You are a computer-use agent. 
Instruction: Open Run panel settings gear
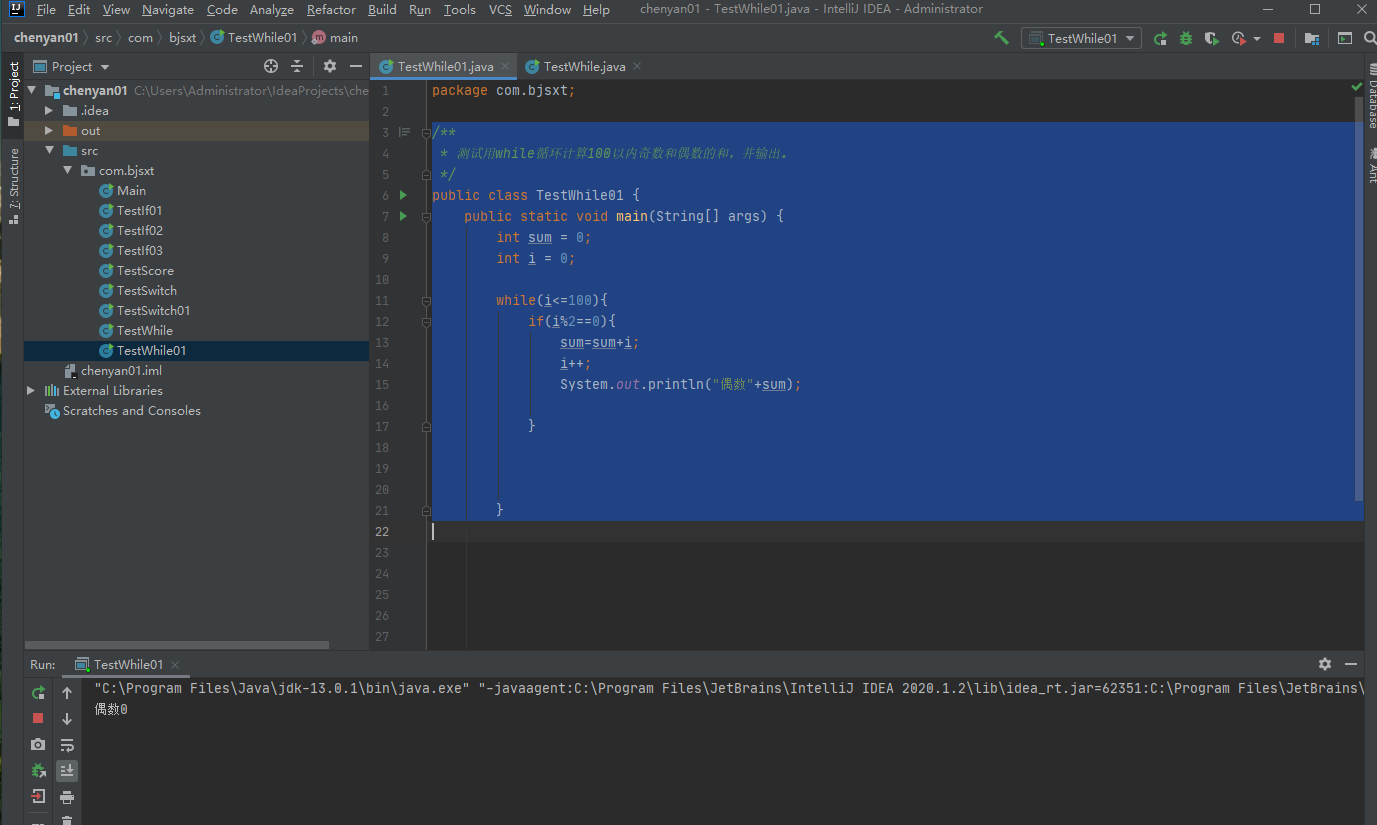point(1325,664)
